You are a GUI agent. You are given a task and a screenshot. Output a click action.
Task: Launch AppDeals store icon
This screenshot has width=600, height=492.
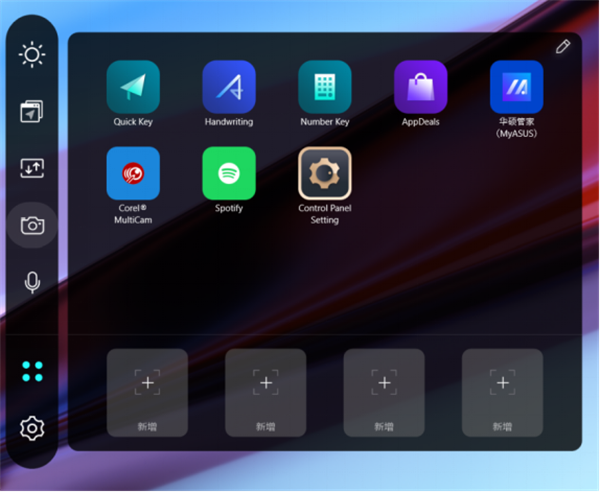click(x=421, y=87)
